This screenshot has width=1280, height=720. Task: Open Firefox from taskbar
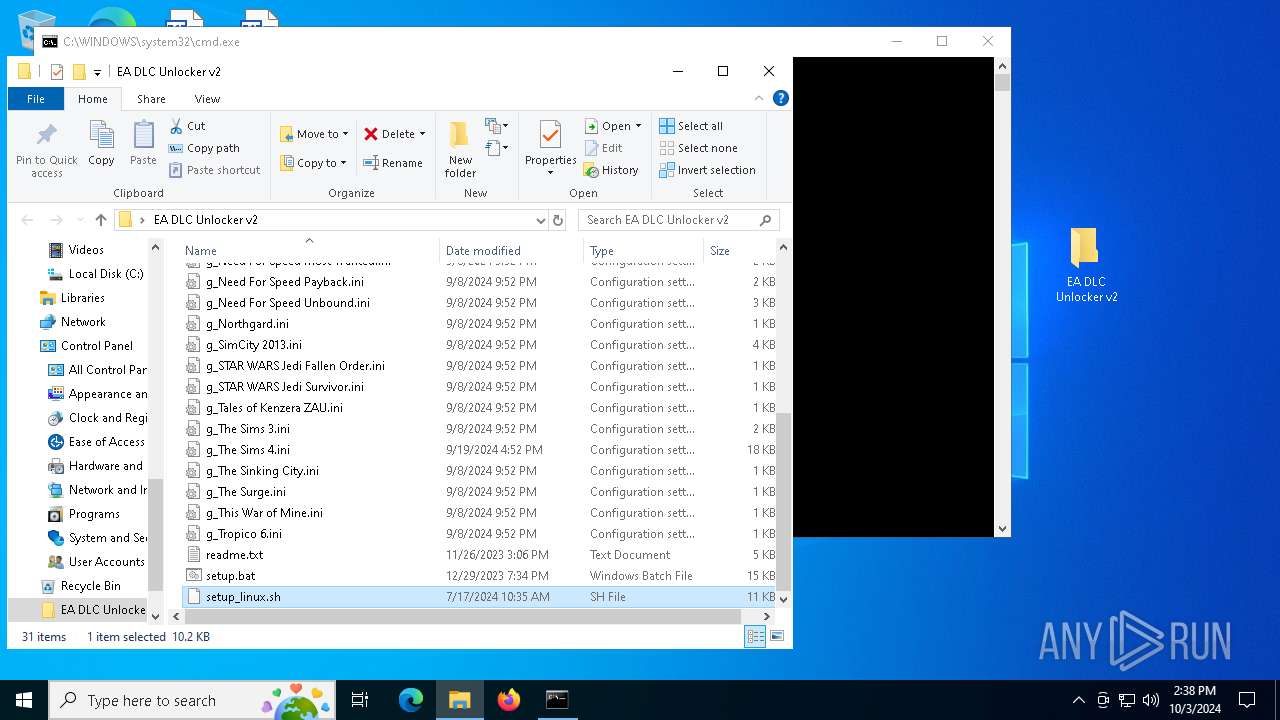click(x=509, y=700)
